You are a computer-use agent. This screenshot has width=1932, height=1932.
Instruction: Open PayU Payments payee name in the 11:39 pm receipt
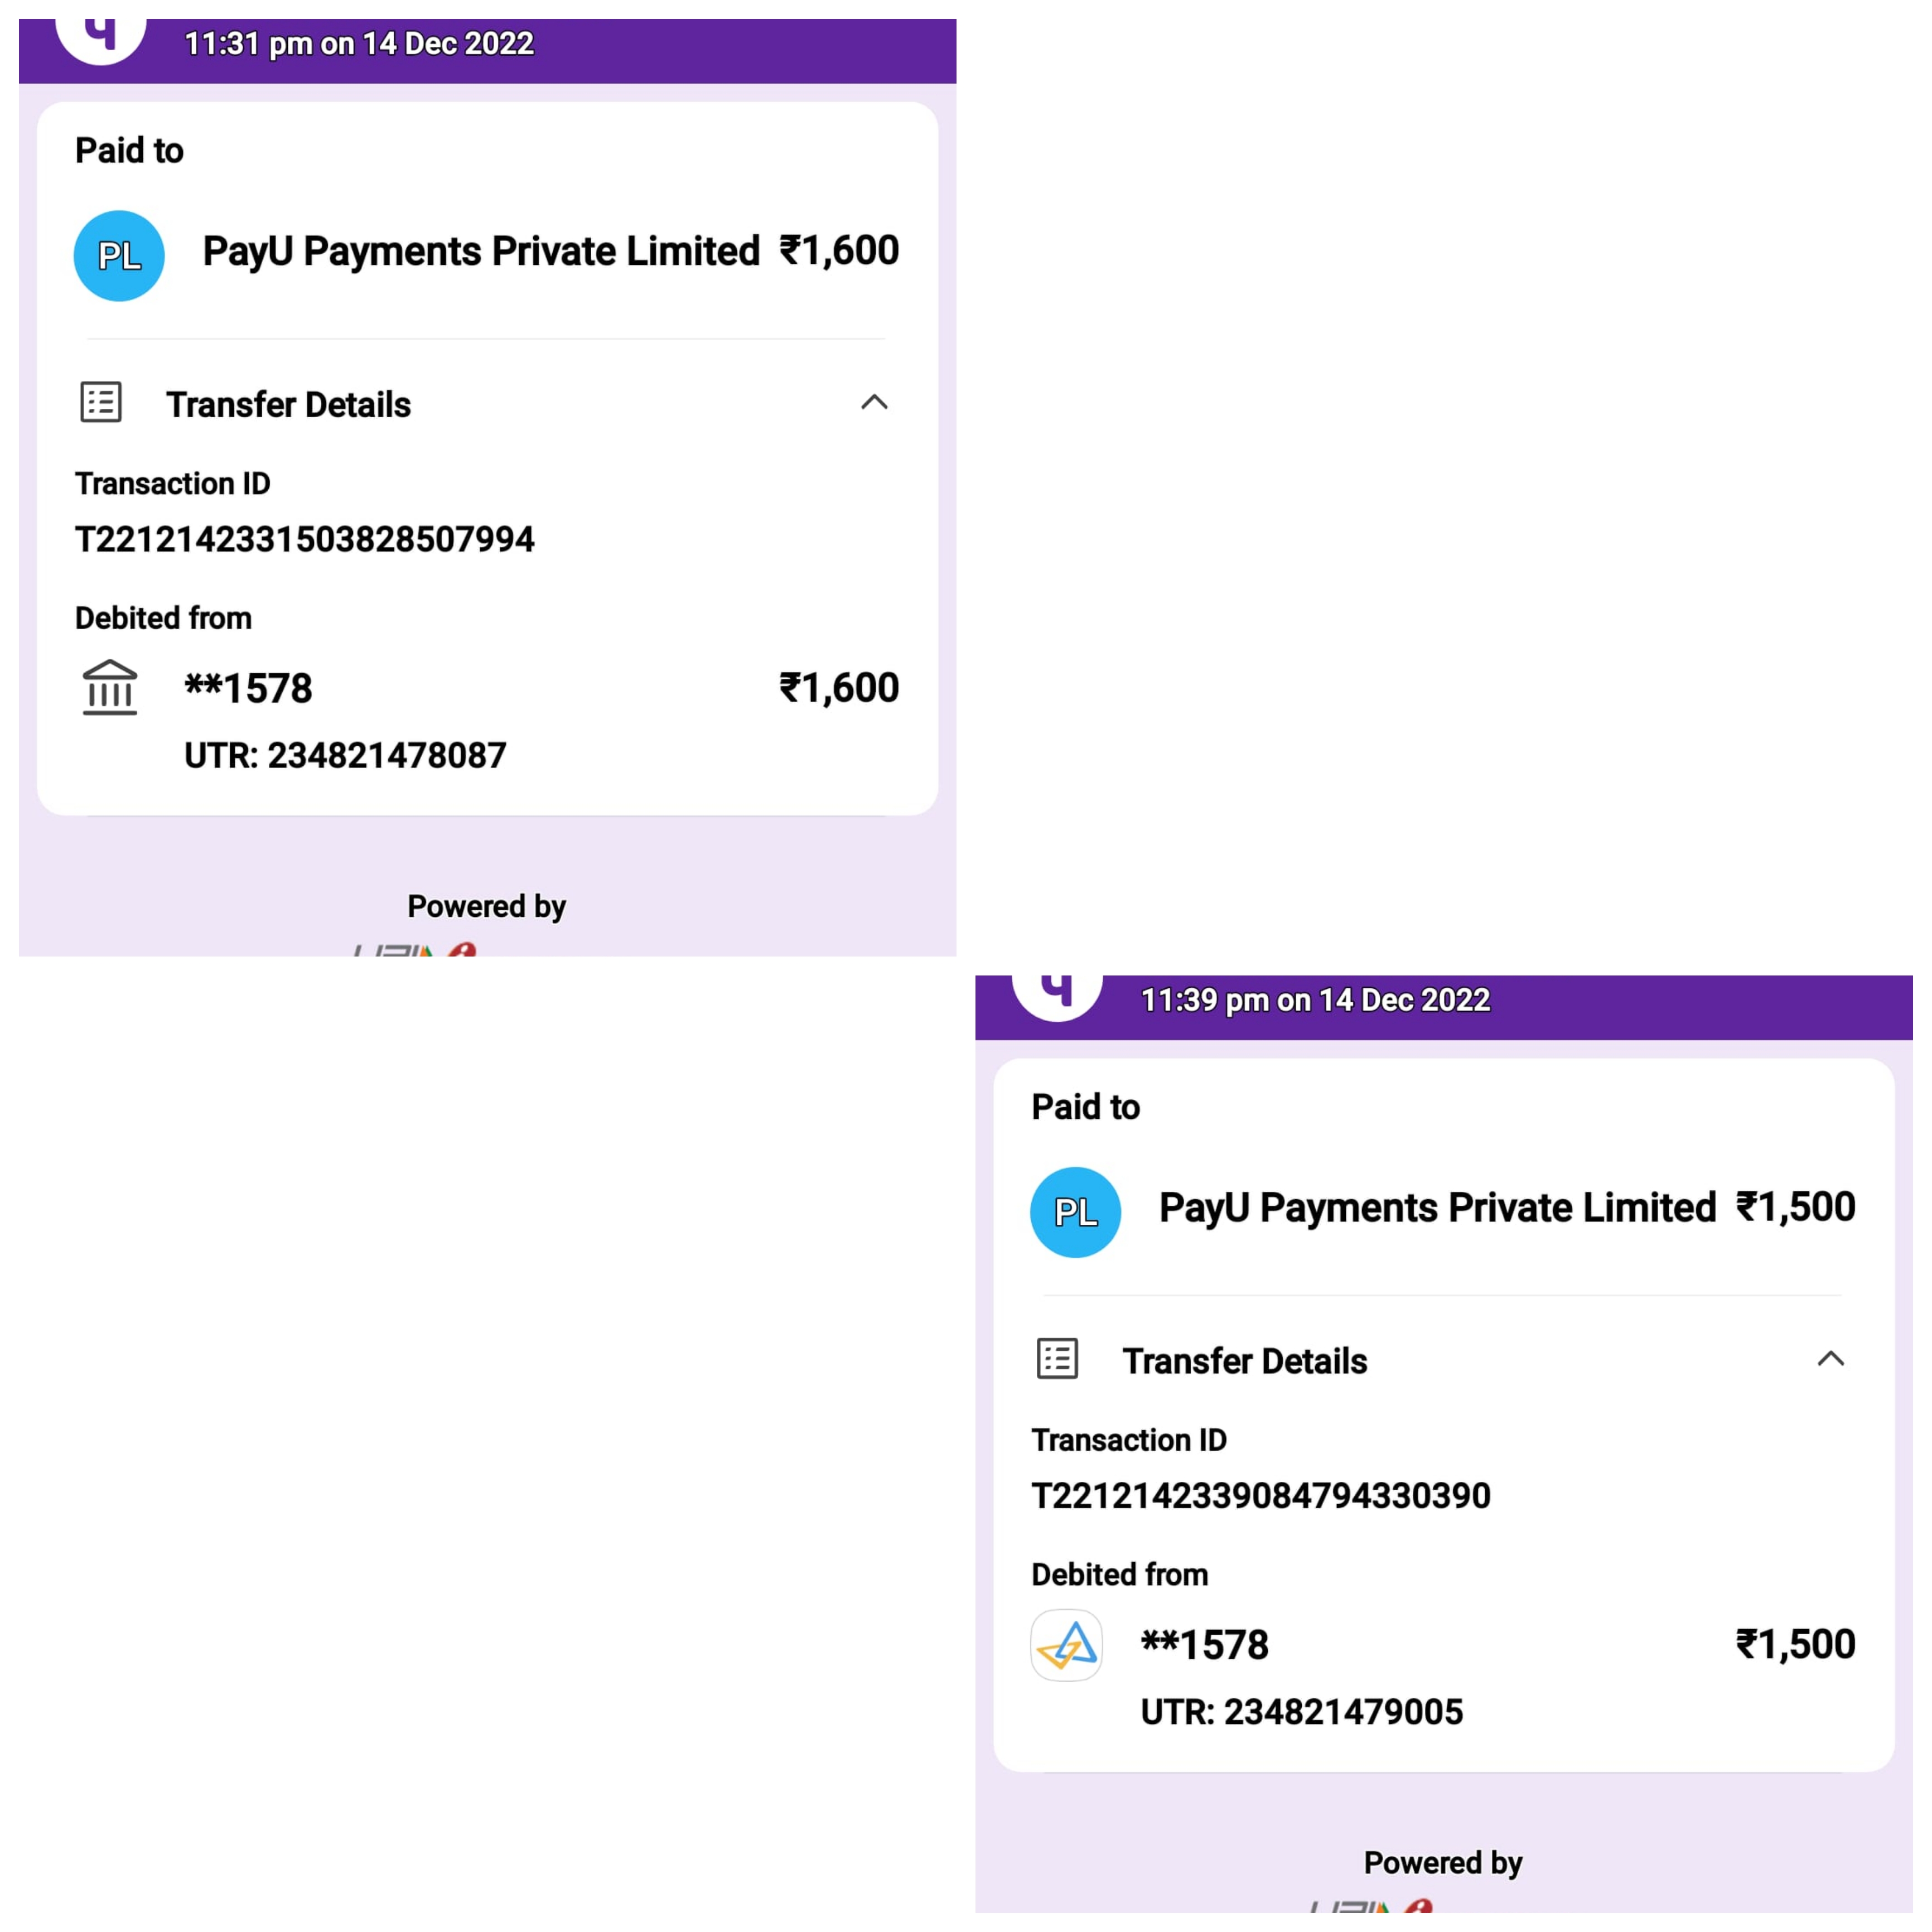(1437, 1208)
